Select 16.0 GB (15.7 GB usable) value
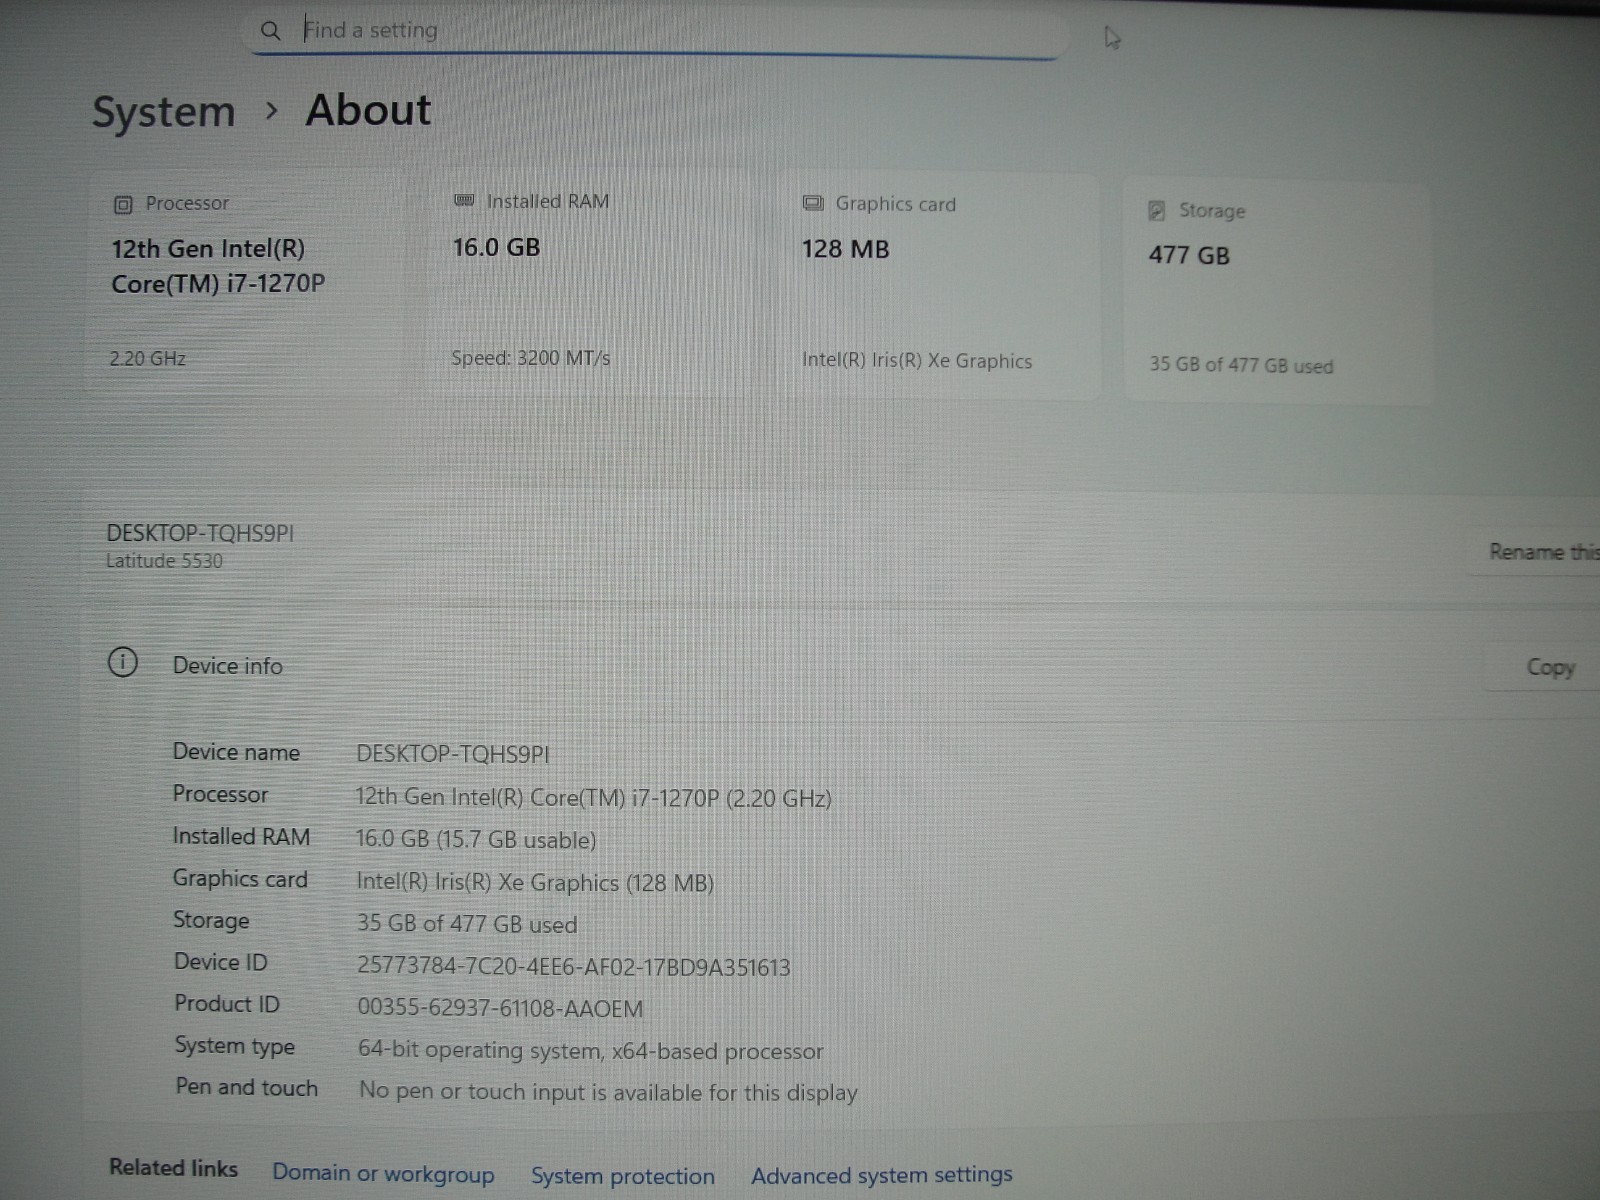This screenshot has width=1600, height=1200. point(476,840)
